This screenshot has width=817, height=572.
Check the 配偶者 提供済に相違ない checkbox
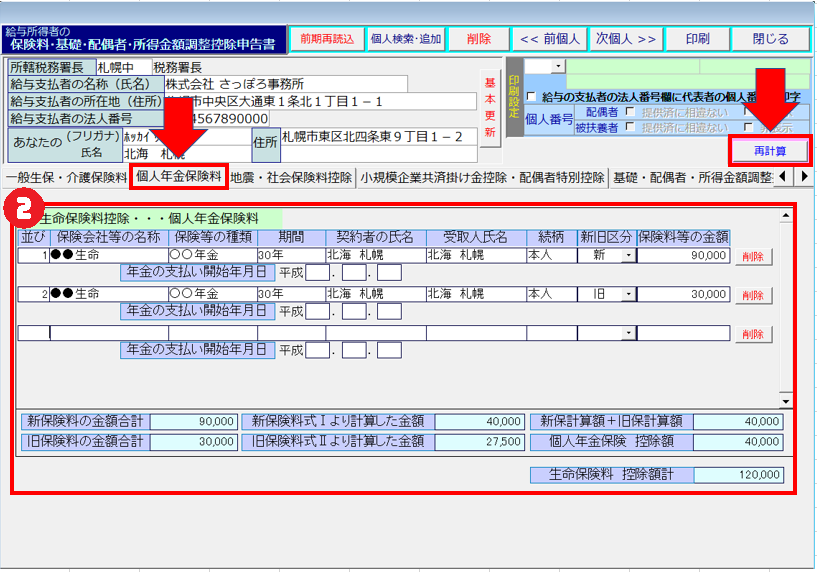629,112
